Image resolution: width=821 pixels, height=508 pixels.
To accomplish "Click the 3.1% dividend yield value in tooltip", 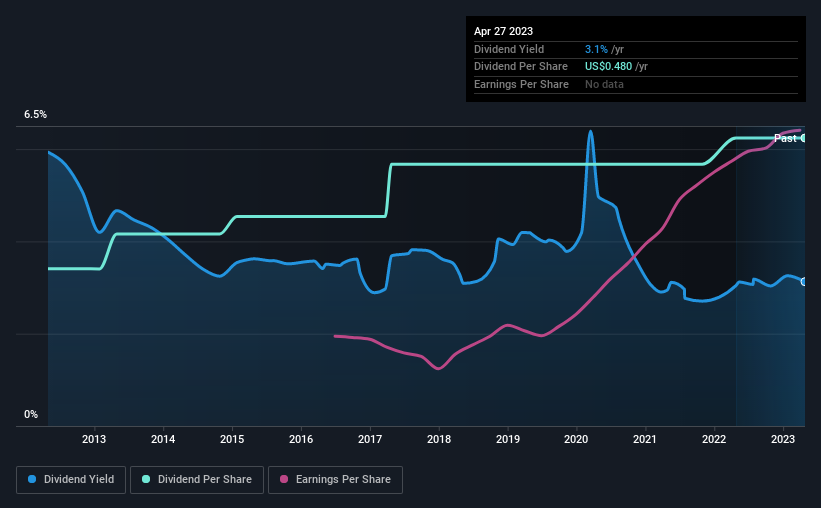I will pyautogui.click(x=596, y=49).
